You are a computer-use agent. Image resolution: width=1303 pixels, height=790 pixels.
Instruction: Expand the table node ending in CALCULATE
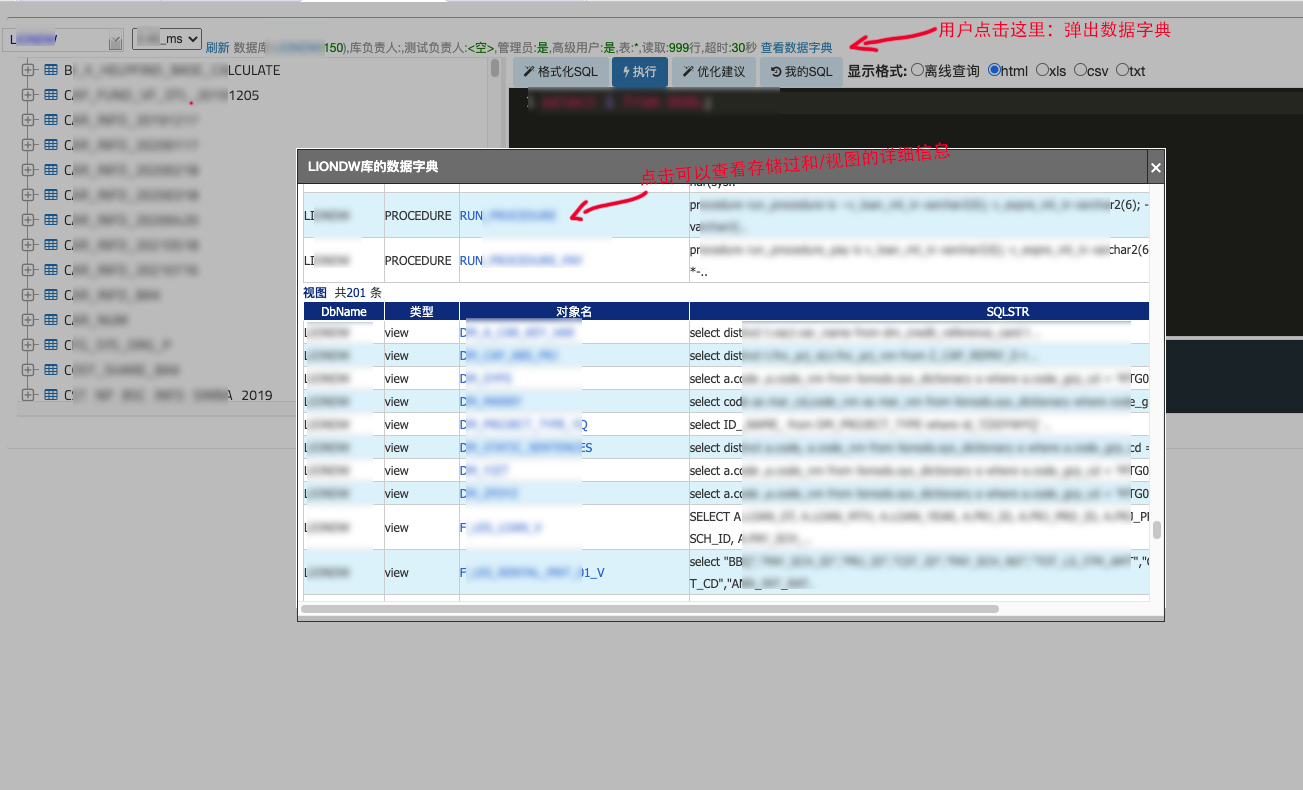[27, 70]
